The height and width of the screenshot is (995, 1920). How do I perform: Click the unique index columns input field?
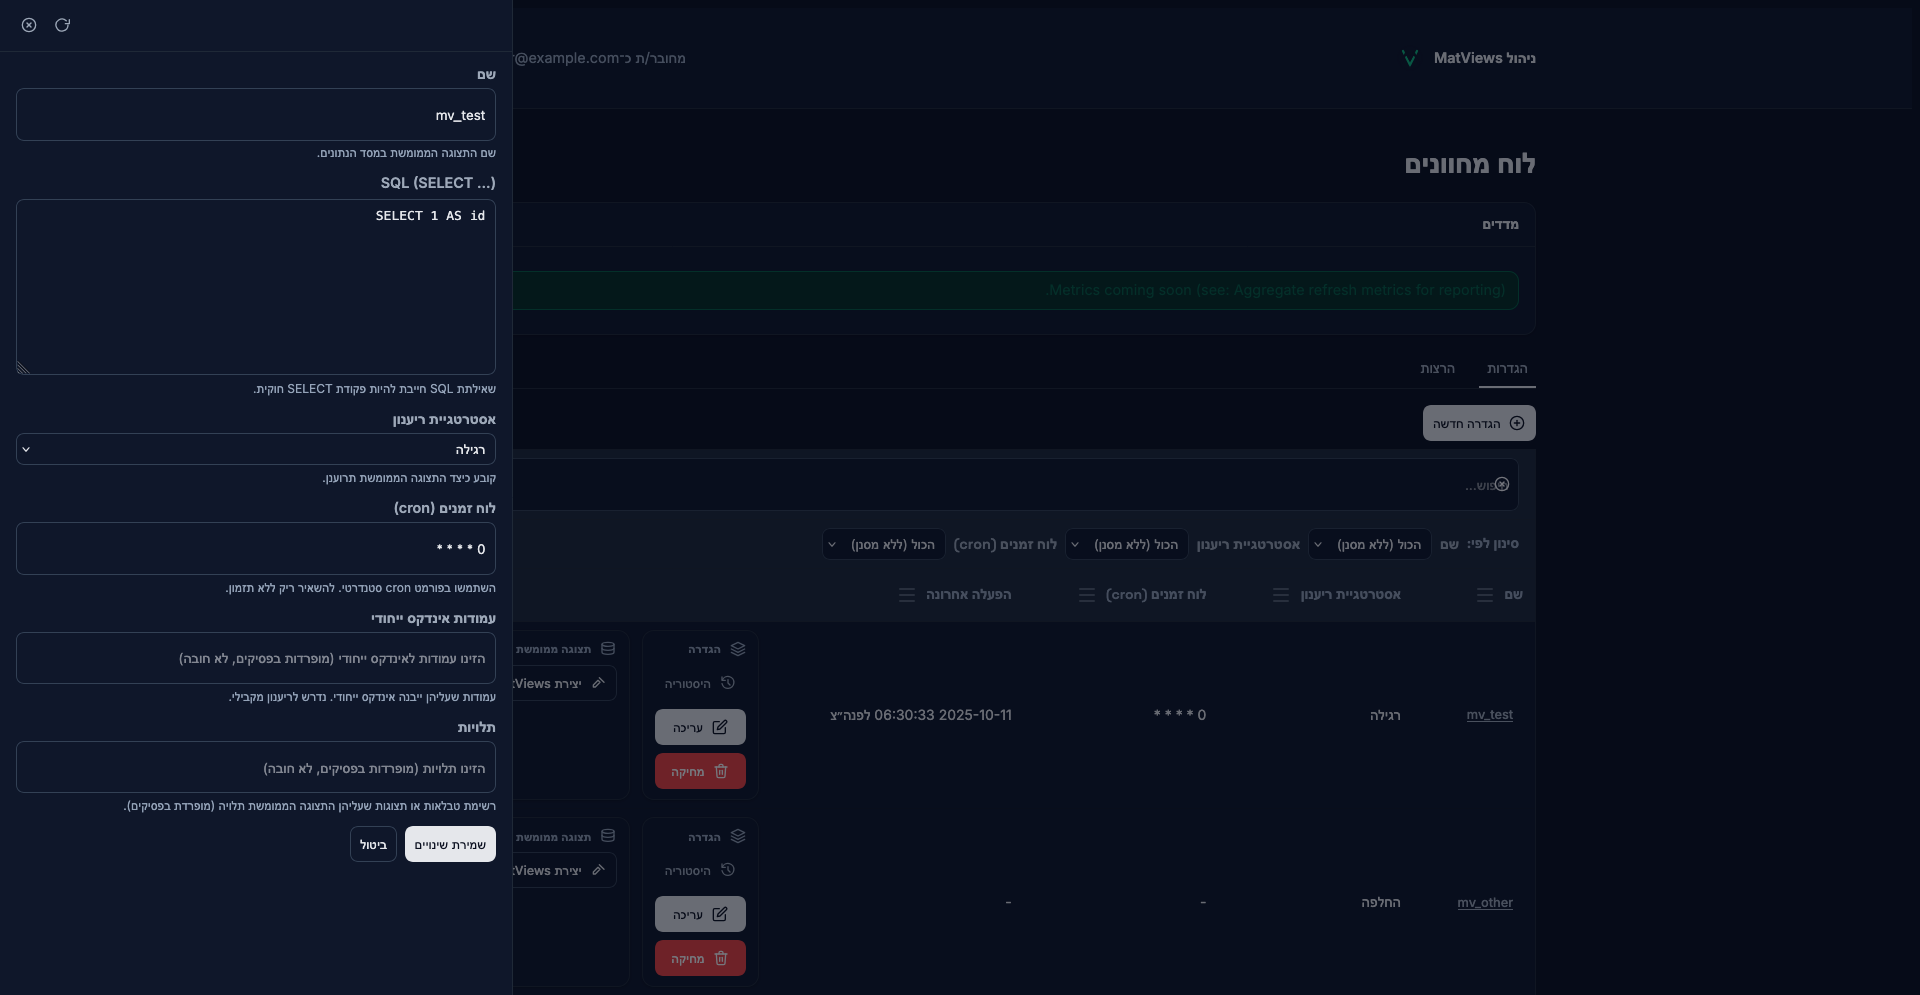click(256, 658)
